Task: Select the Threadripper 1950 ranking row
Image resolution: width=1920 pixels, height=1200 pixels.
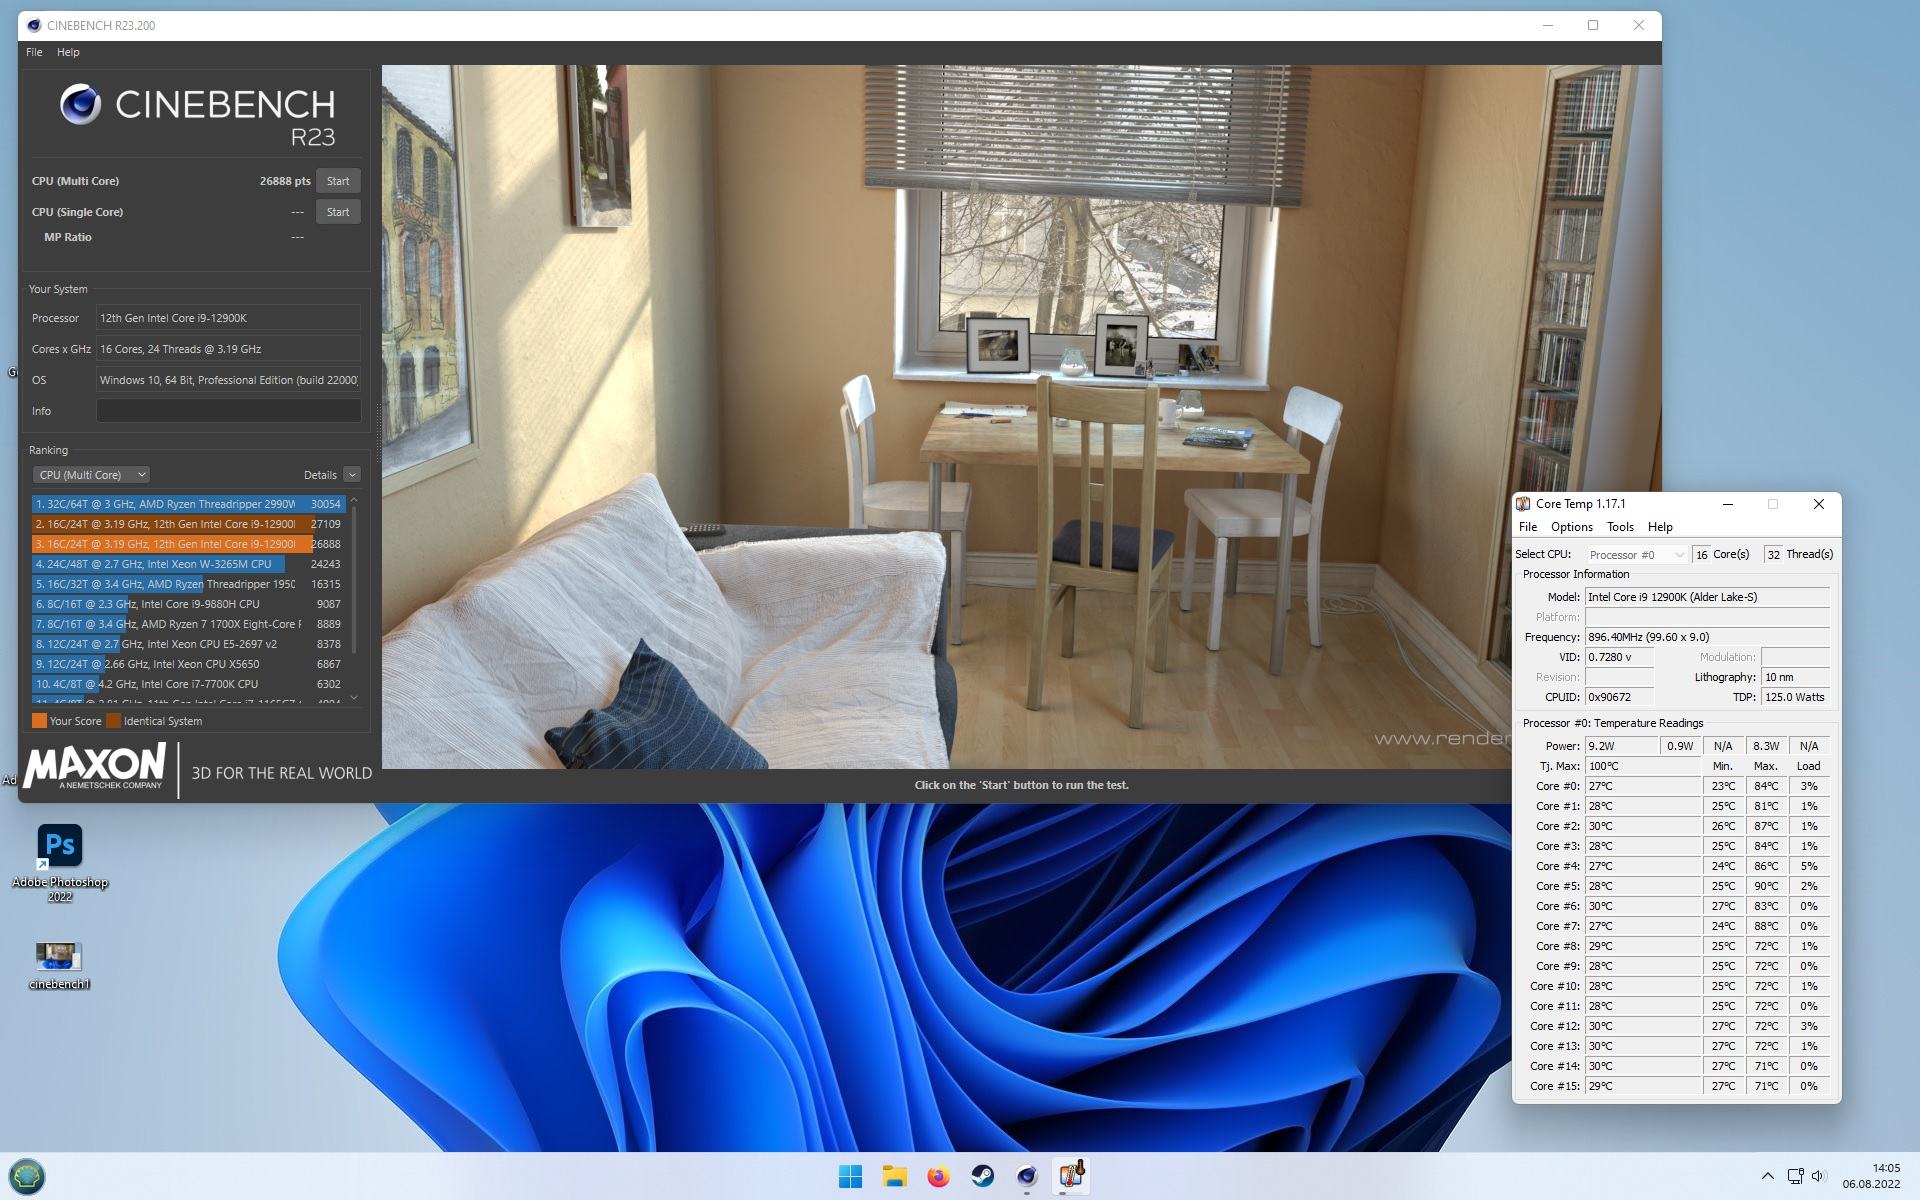Action: [188, 584]
